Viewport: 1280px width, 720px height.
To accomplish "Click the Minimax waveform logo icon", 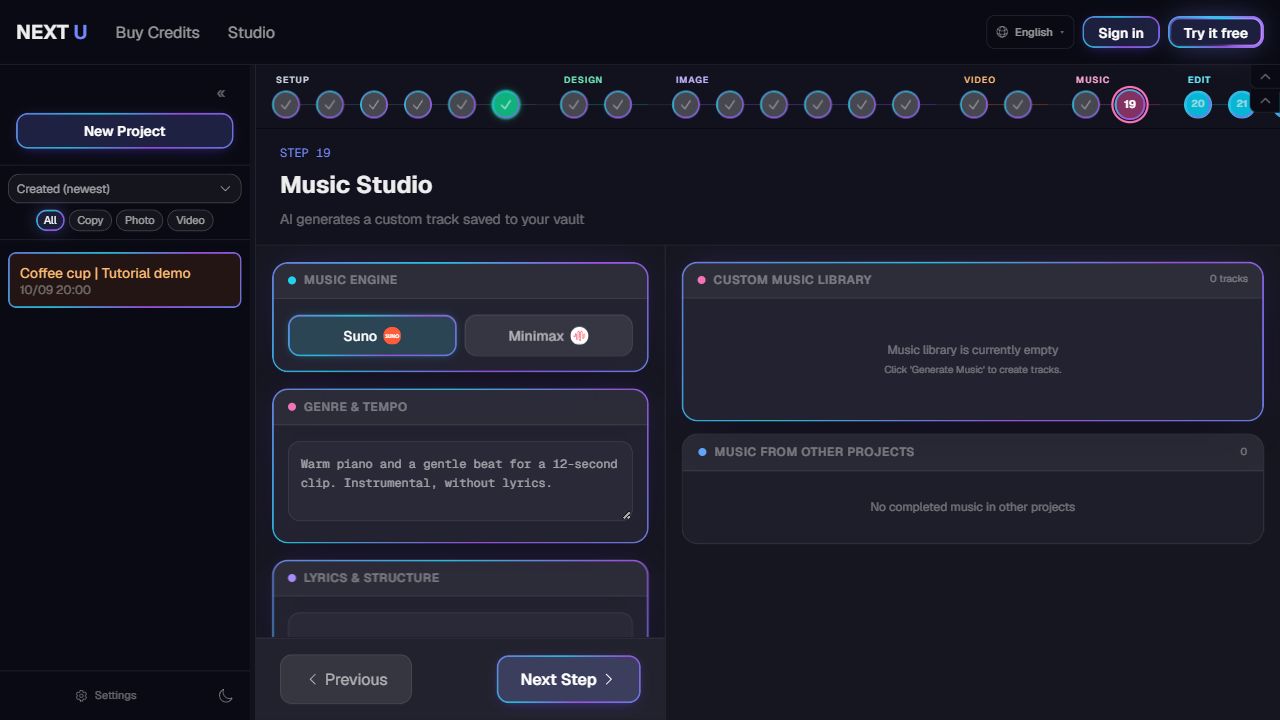I will click(579, 336).
